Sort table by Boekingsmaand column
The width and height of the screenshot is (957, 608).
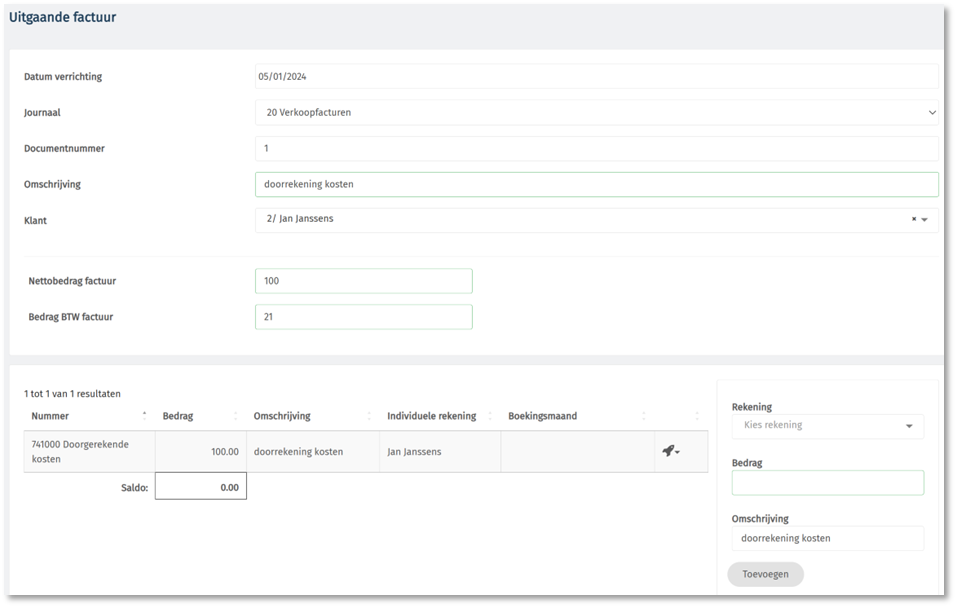(577, 416)
